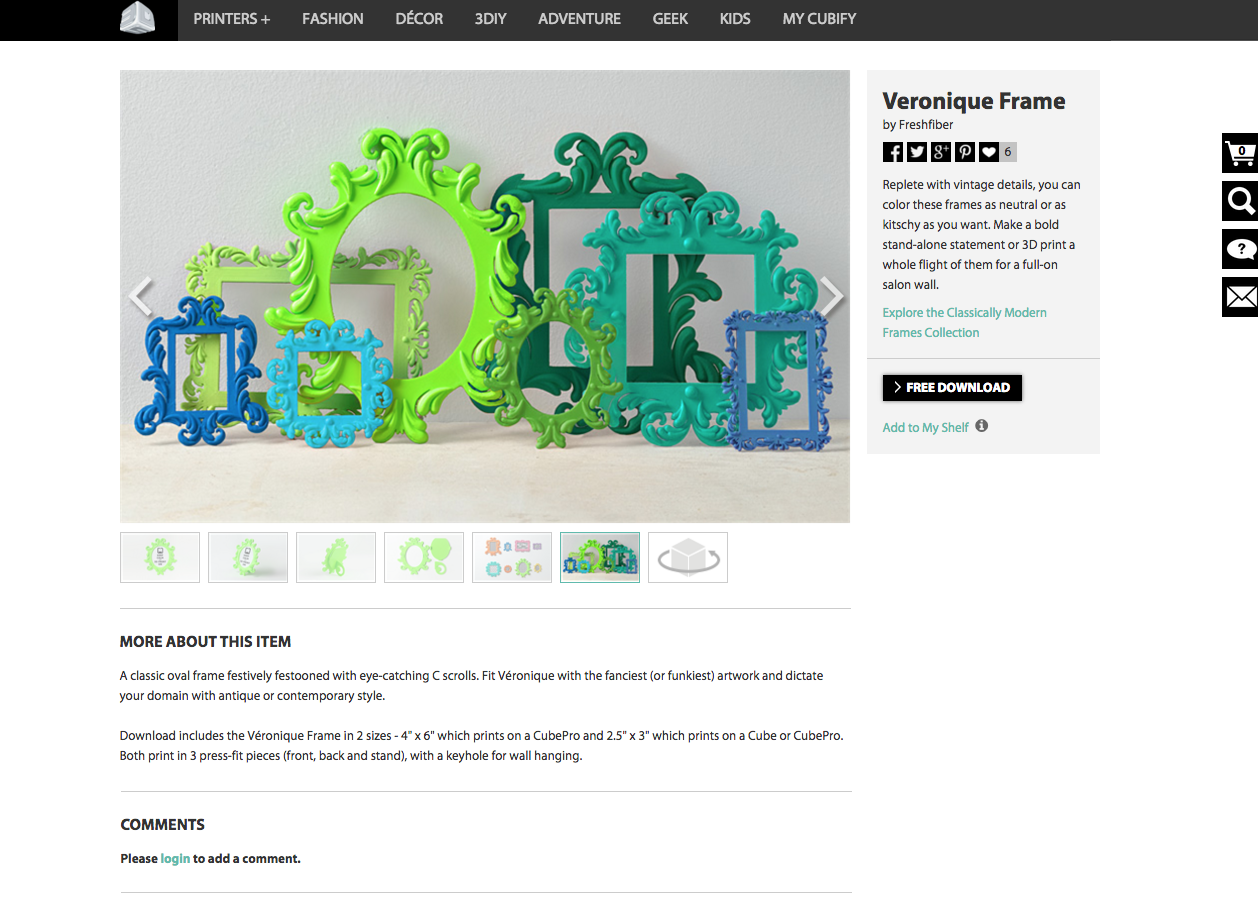The image size is (1258, 900).
Task: Open the shopping cart icon
Action: (1240, 153)
